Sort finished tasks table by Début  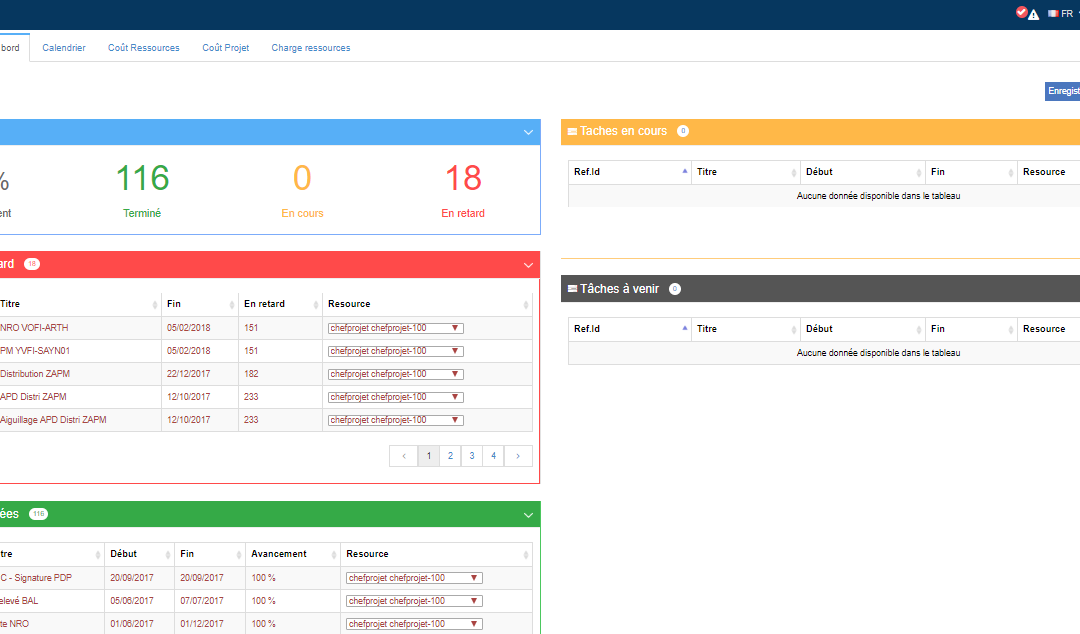(139, 554)
